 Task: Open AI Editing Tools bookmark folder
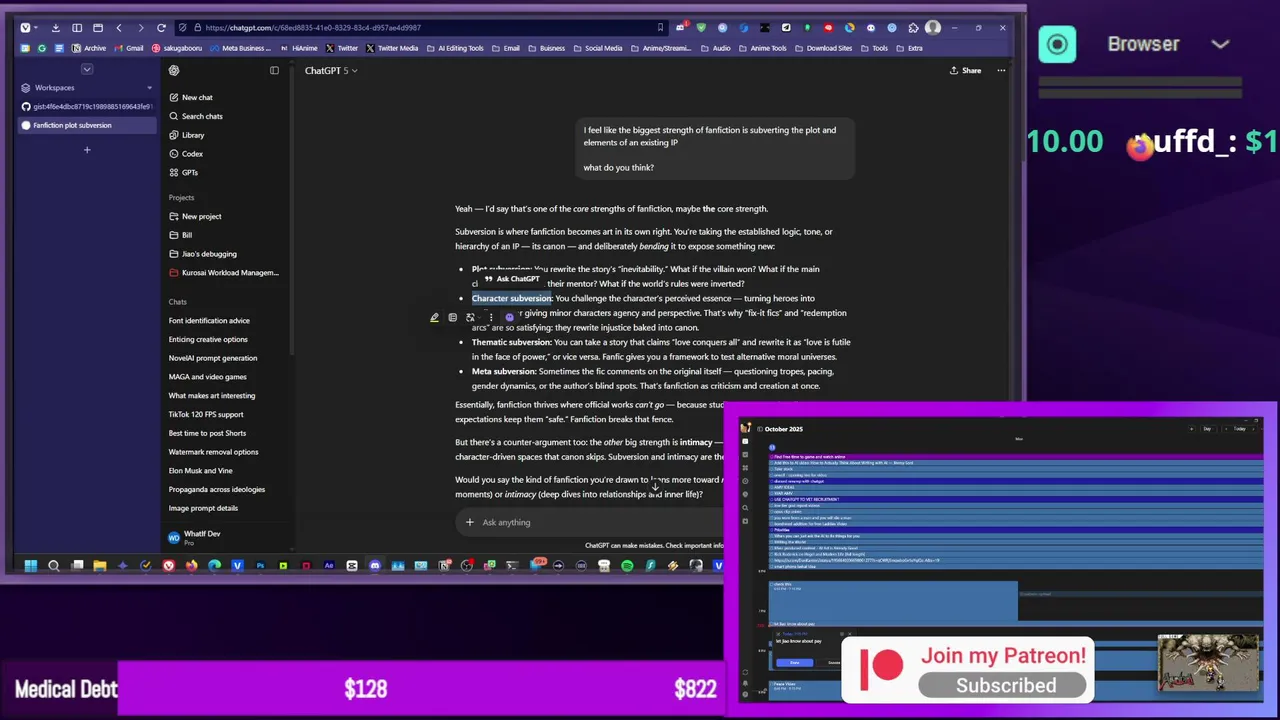coord(455,48)
